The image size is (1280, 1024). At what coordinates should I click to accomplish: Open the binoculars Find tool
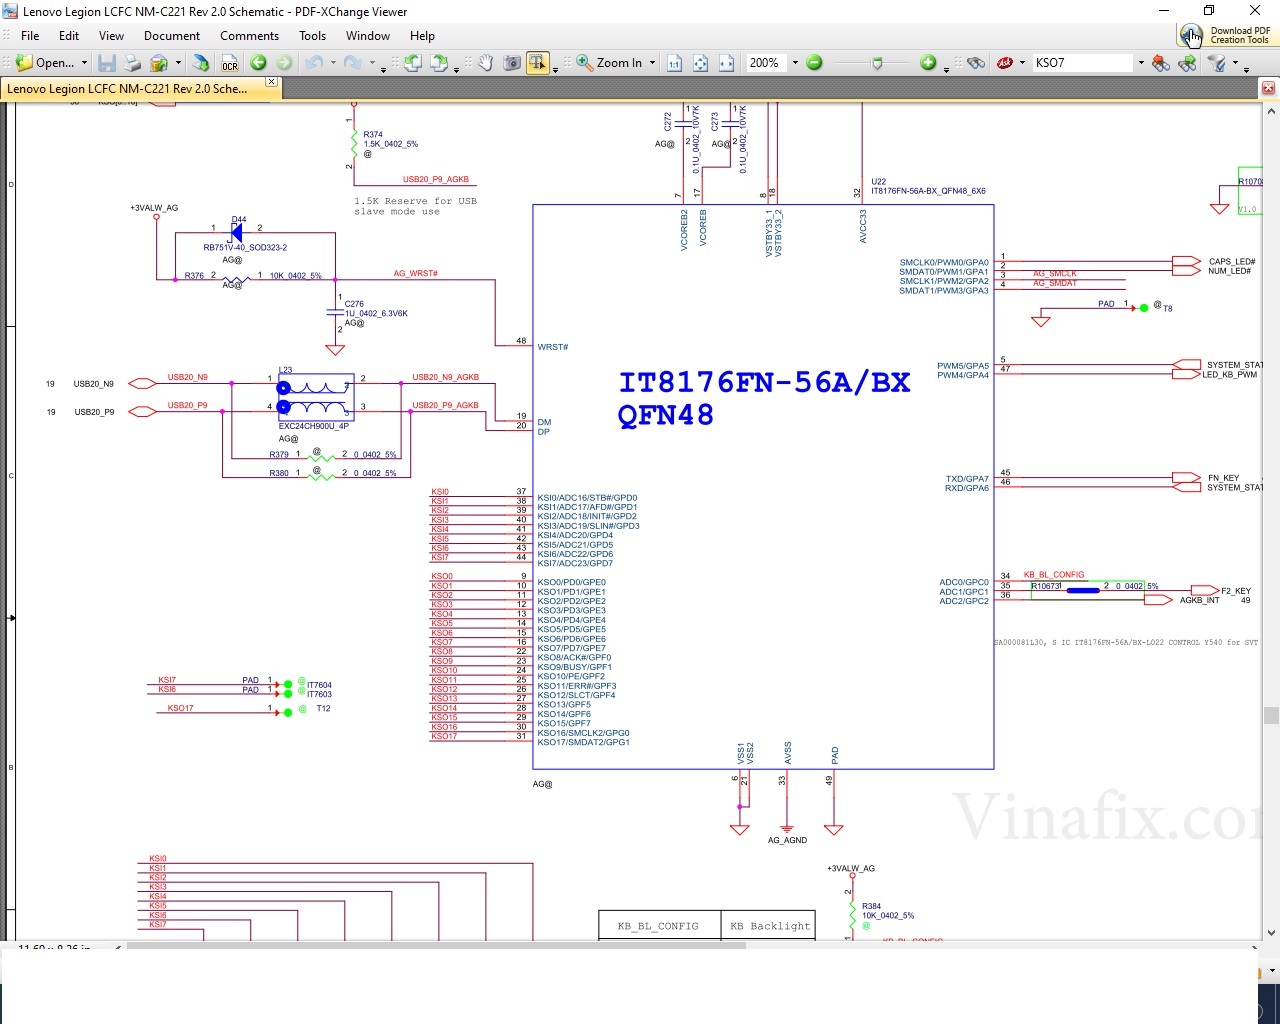[976, 63]
